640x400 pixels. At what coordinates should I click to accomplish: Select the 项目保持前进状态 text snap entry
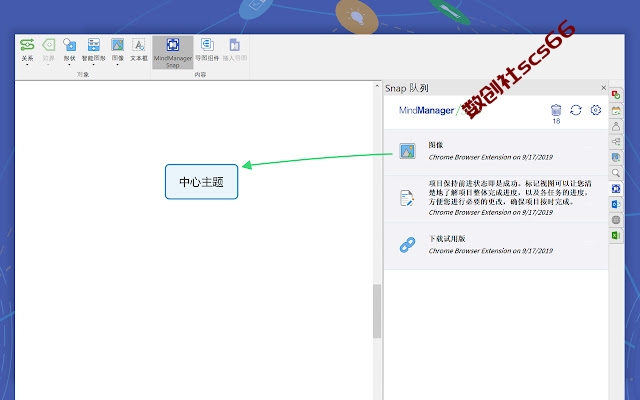496,198
